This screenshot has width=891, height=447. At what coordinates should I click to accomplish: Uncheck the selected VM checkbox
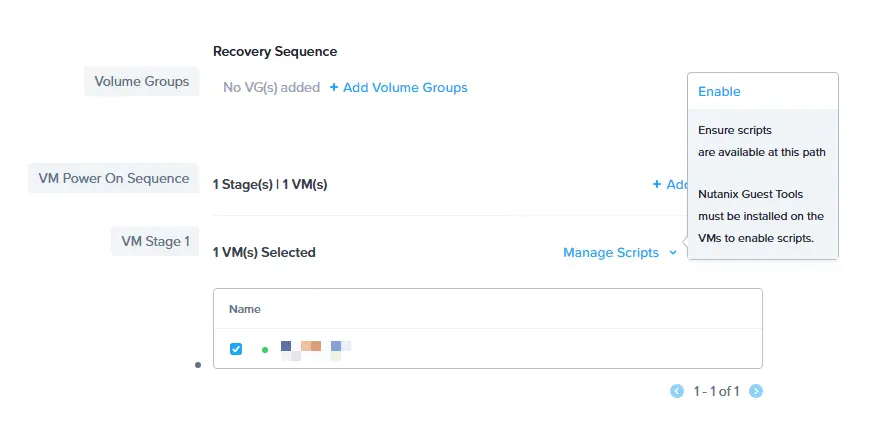(236, 349)
